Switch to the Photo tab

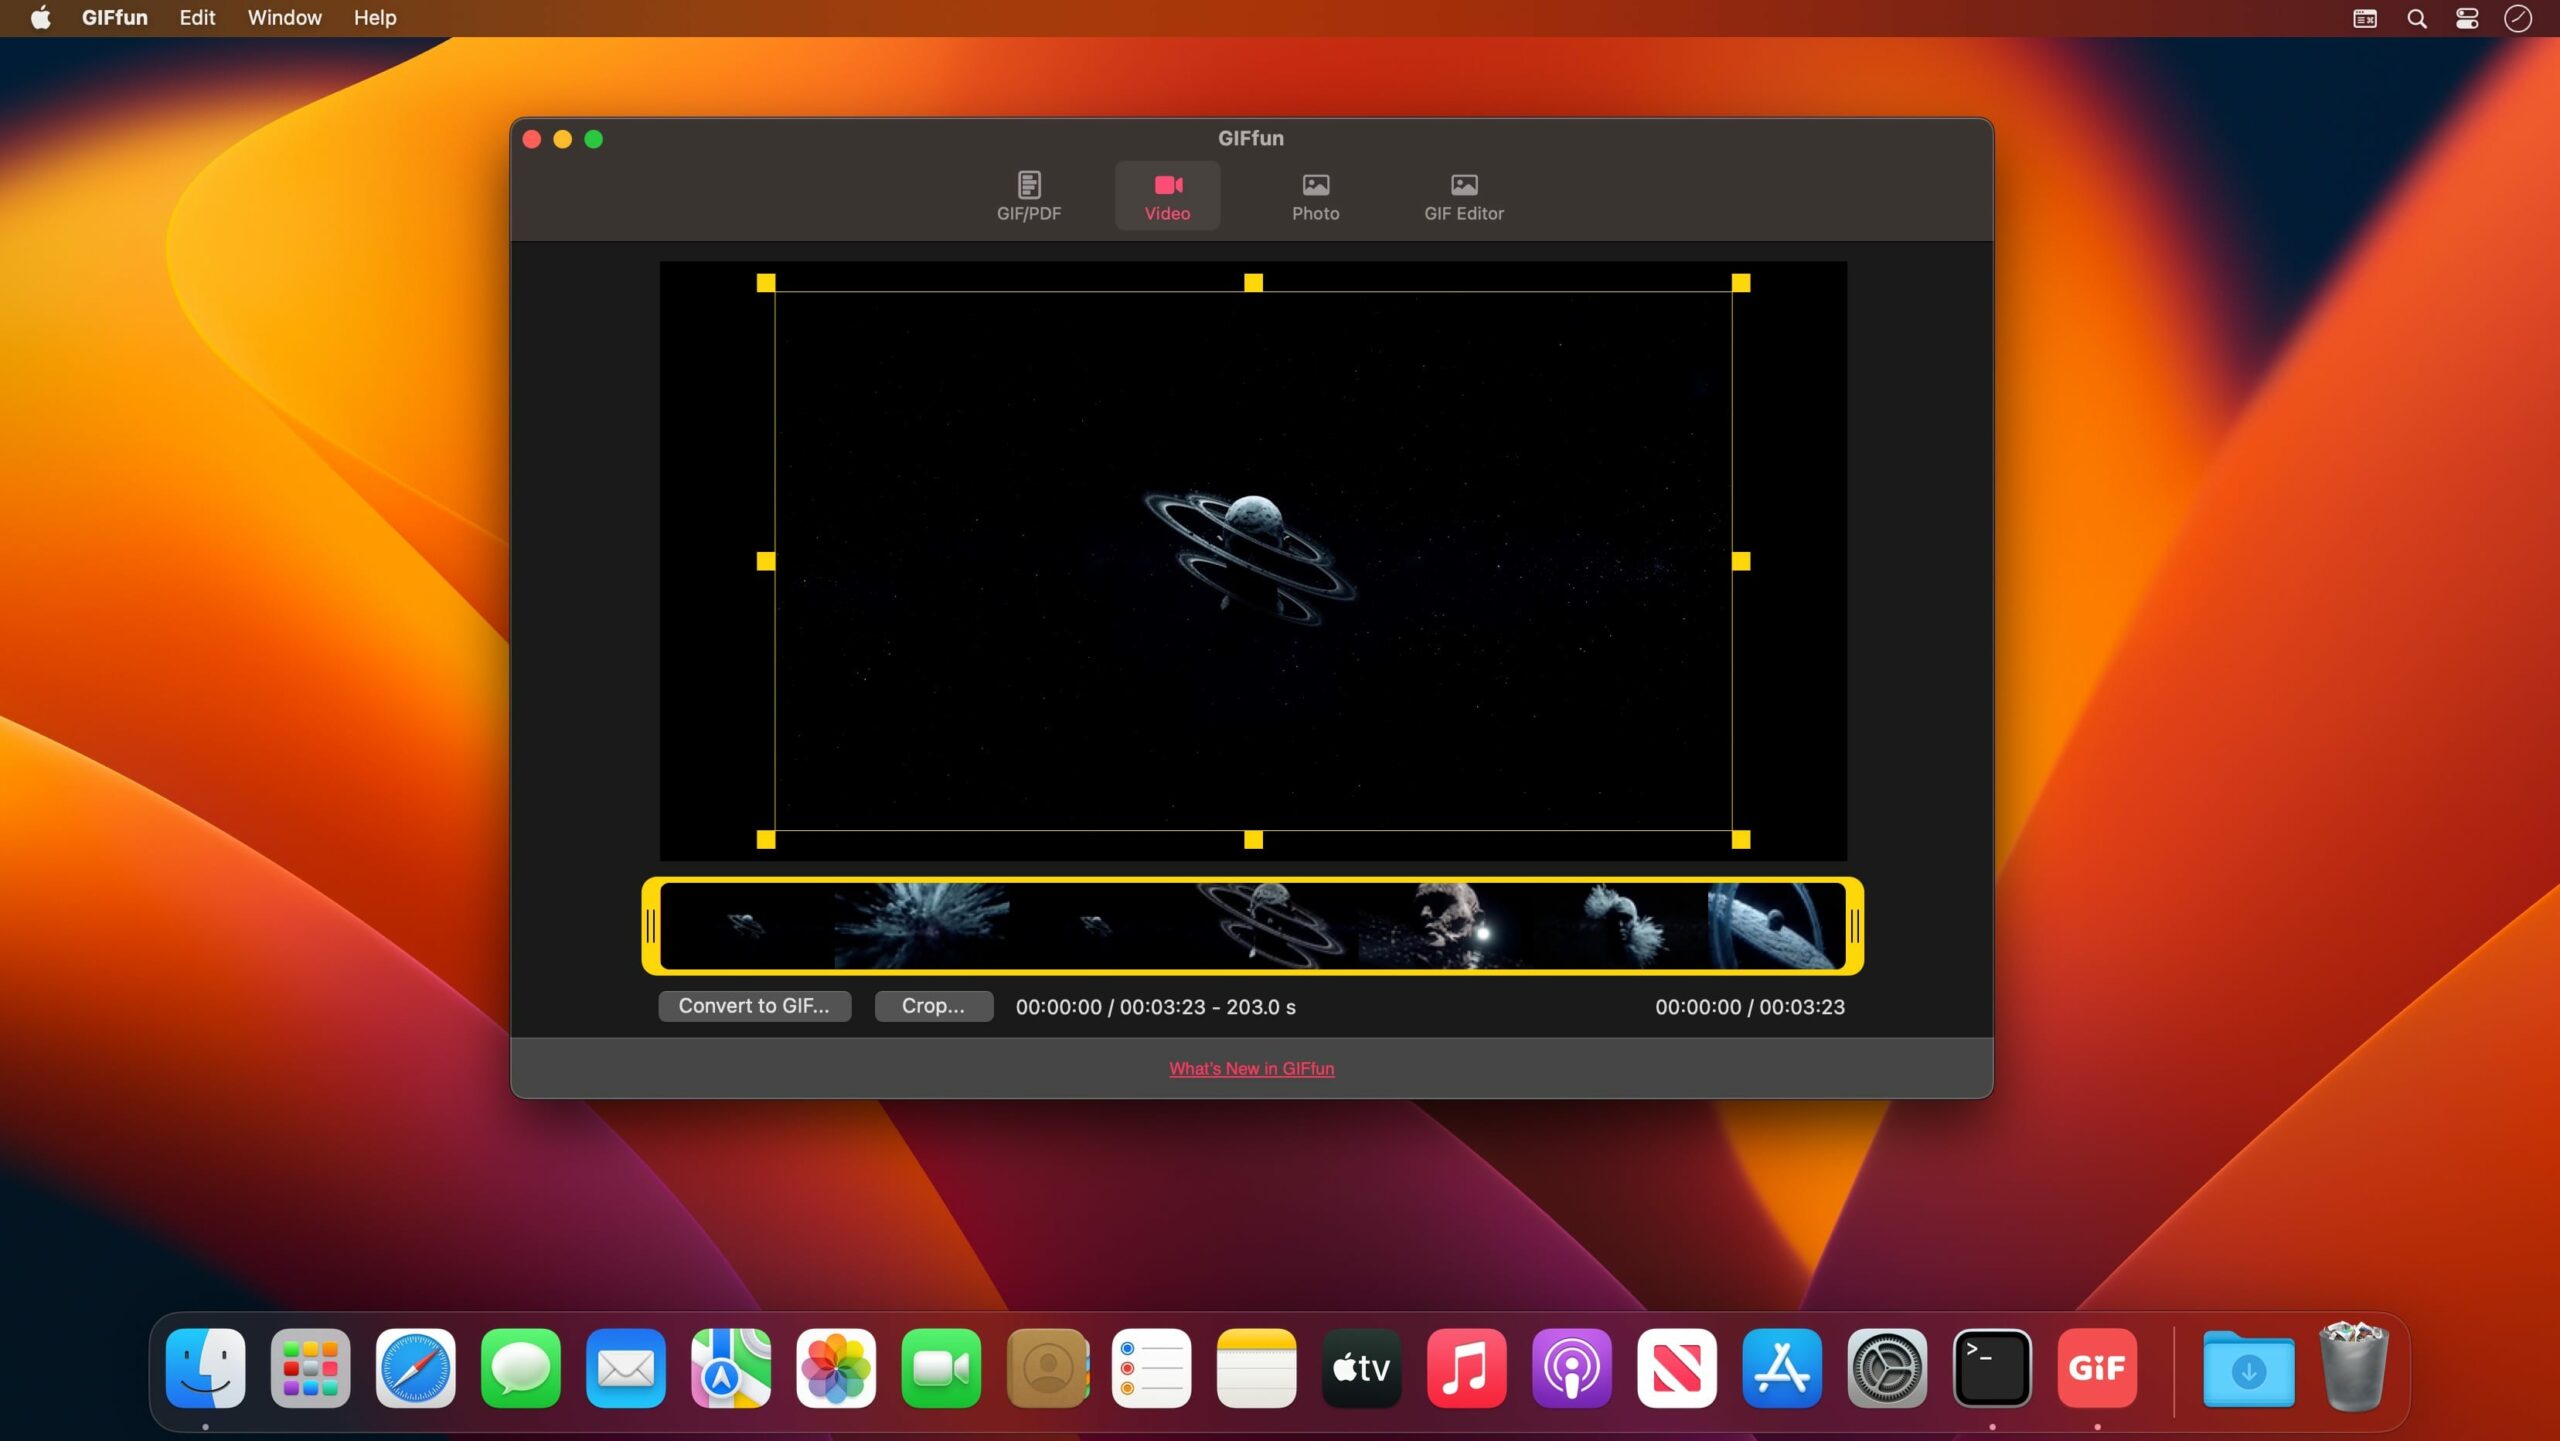point(1315,196)
